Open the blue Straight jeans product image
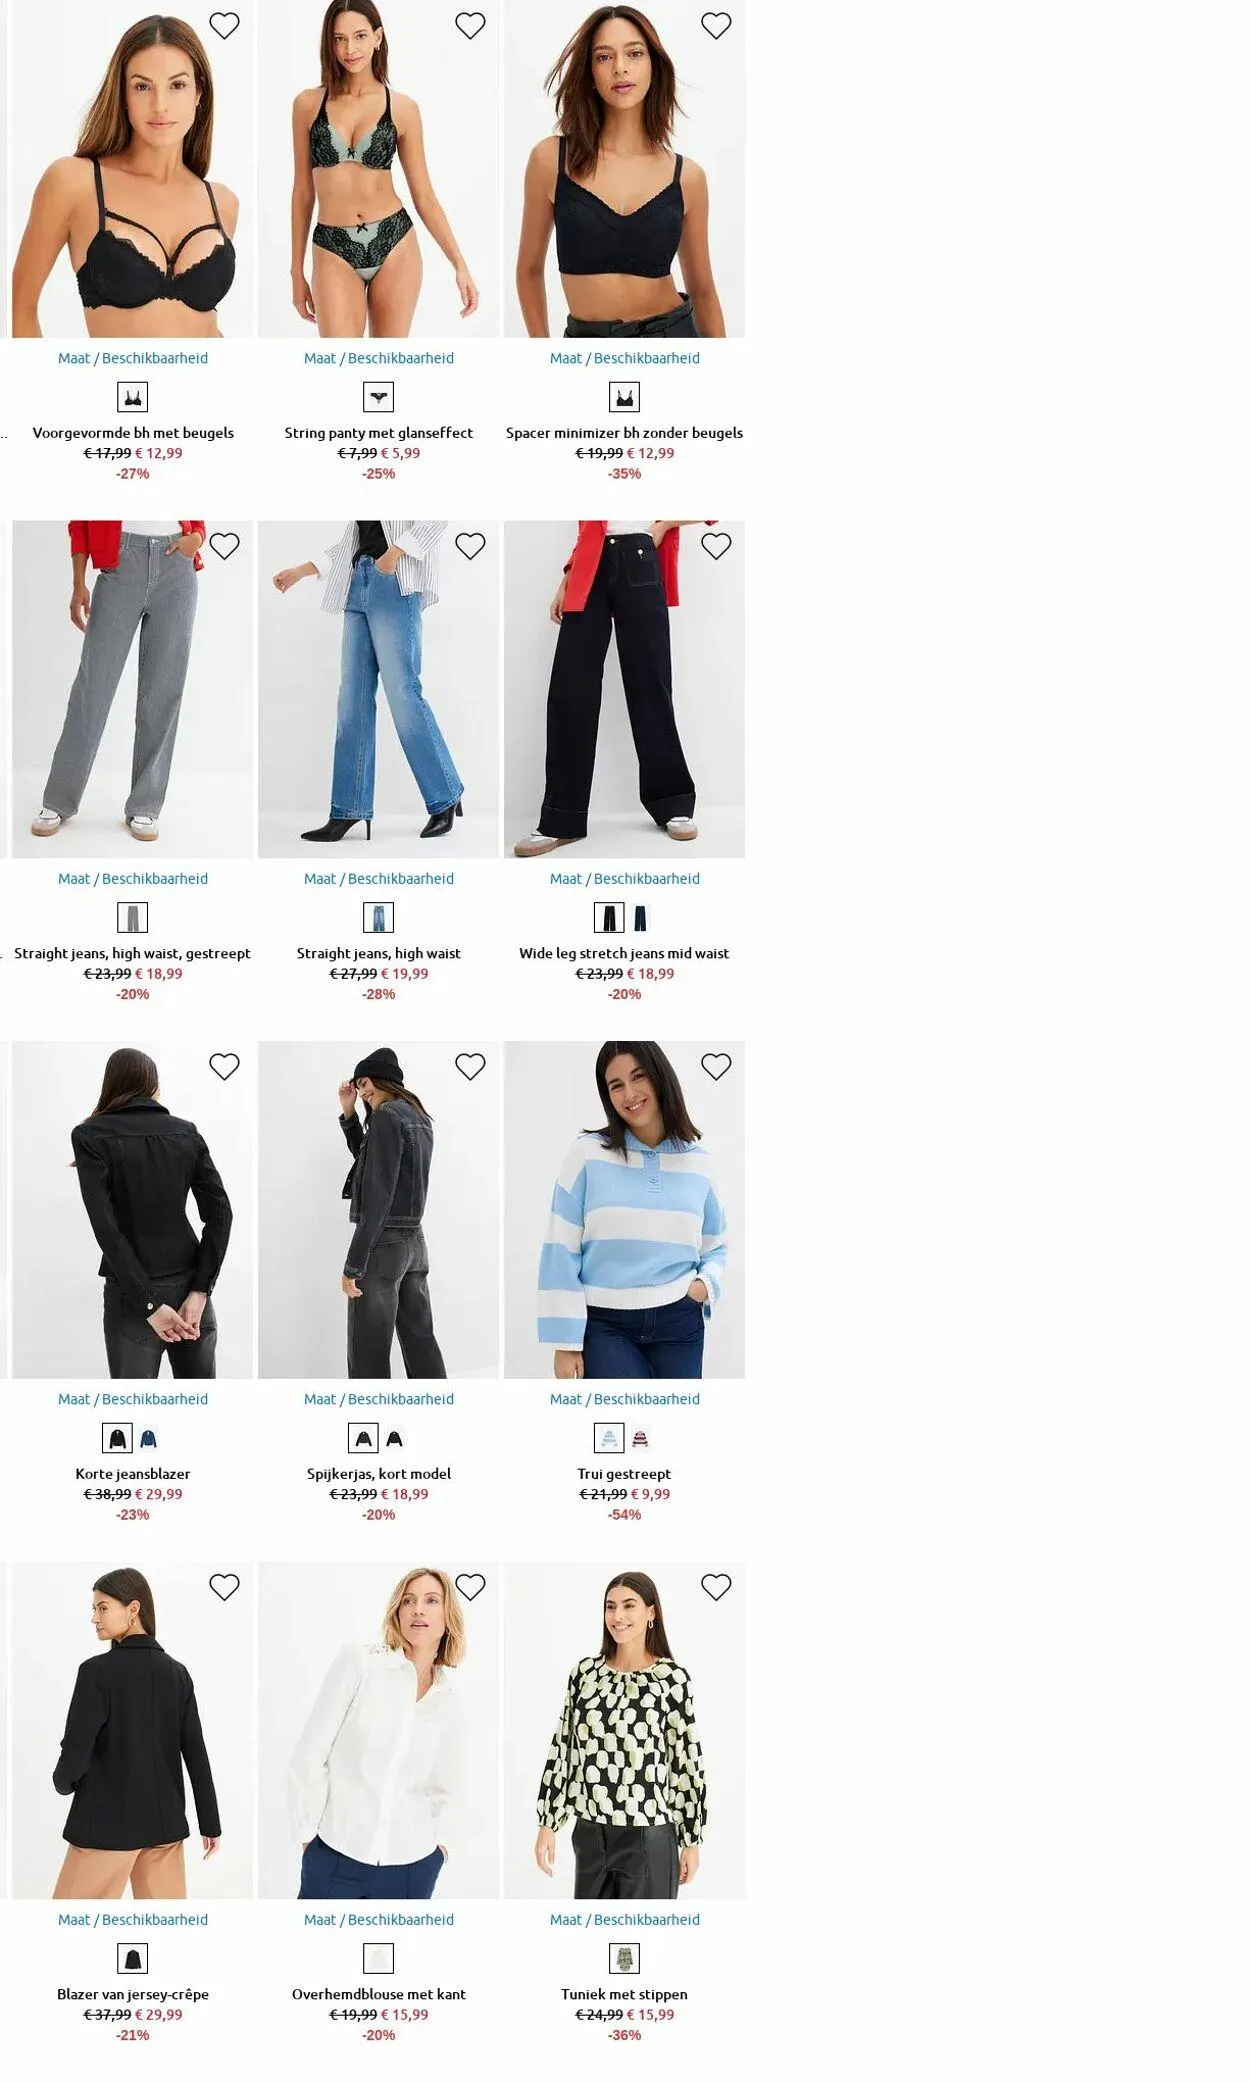The width and height of the screenshot is (1250, 2082). tap(379, 689)
